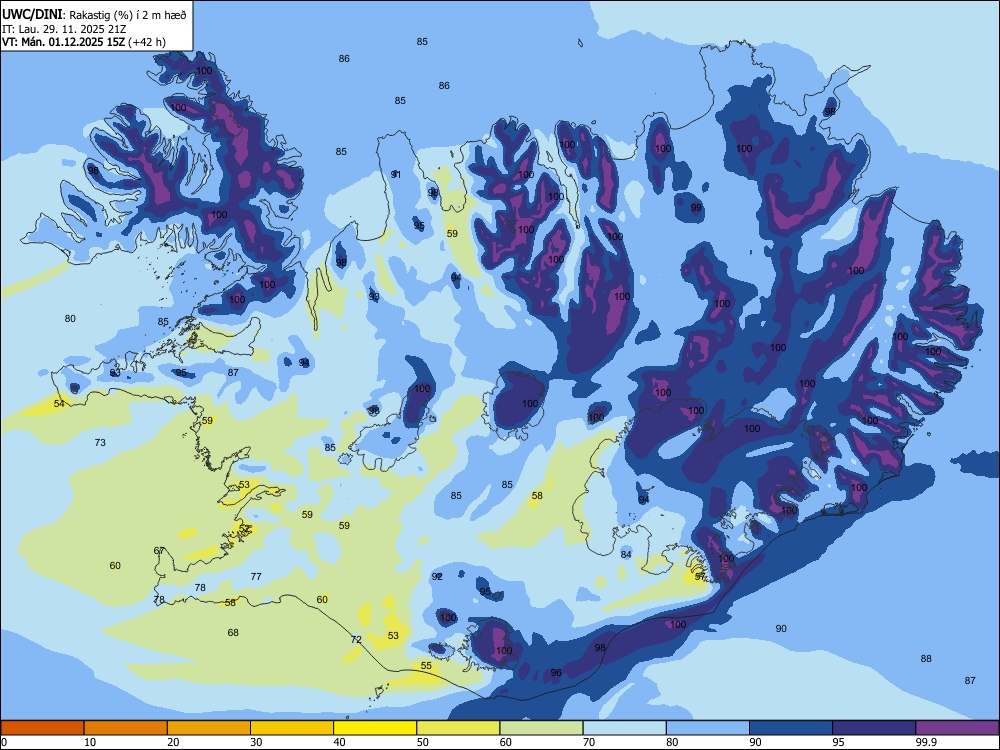Click the humidity value '73' over the sea

point(100,443)
